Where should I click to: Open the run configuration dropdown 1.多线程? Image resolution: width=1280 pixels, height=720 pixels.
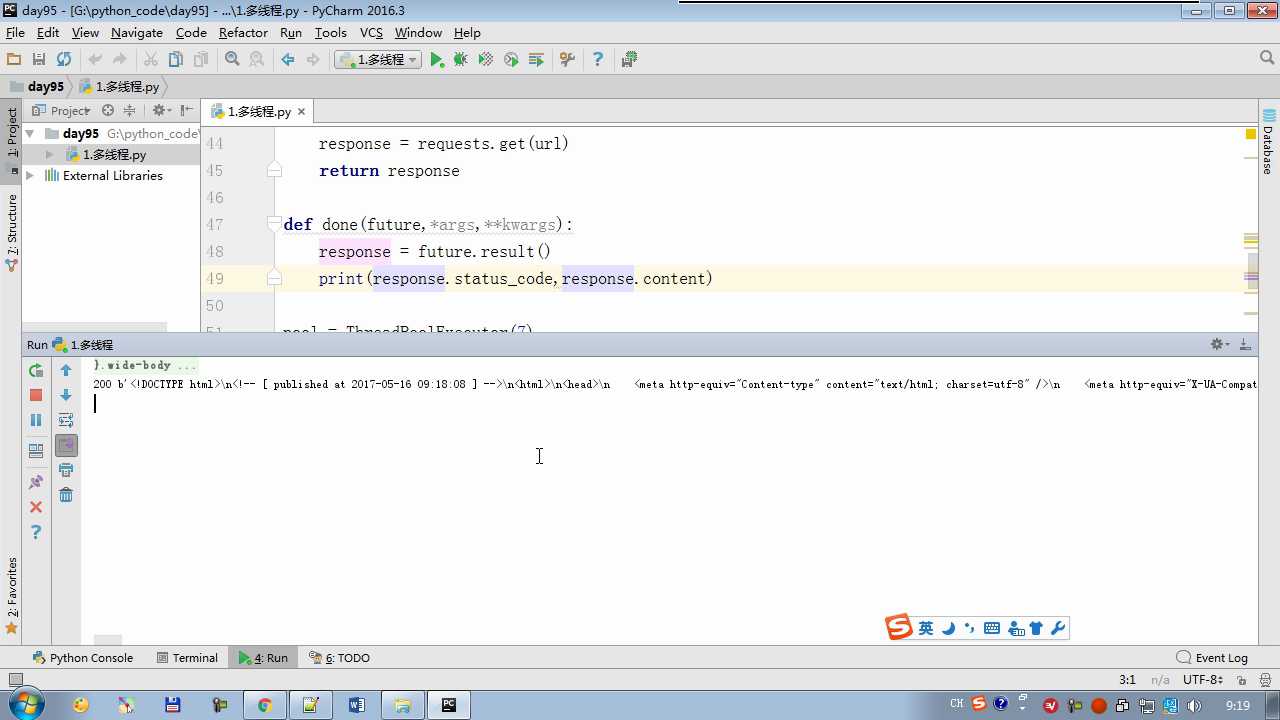[x=378, y=60]
